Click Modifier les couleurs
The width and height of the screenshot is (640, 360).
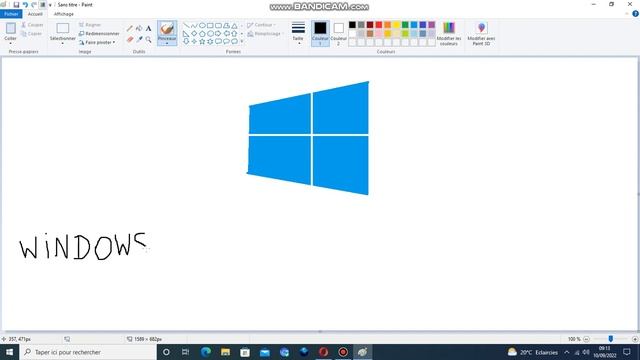(449, 33)
